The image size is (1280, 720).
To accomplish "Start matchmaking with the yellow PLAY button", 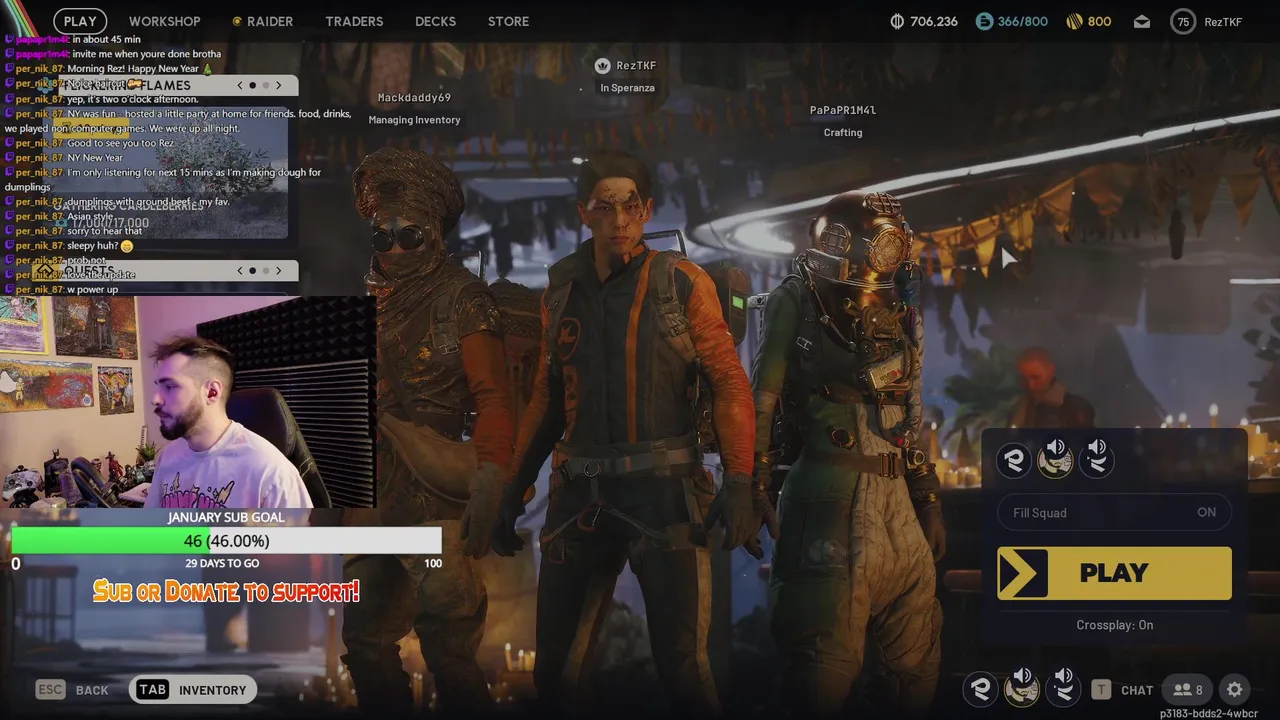I will 1114,573.
